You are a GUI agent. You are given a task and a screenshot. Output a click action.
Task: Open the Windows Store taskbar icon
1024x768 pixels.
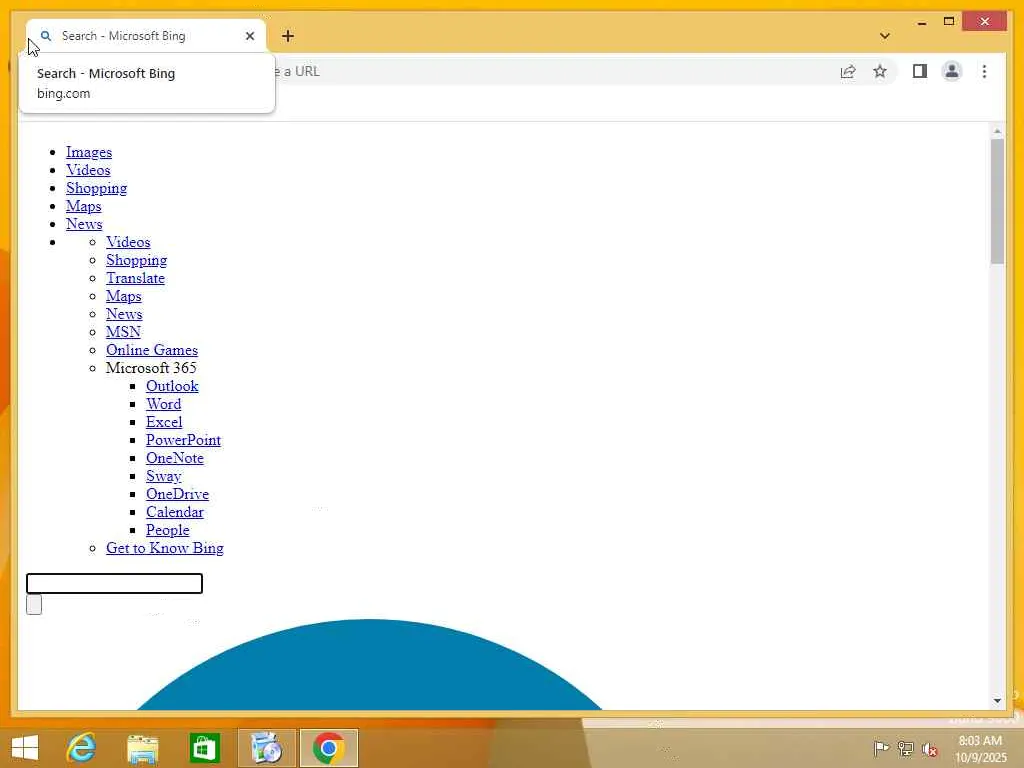204,748
